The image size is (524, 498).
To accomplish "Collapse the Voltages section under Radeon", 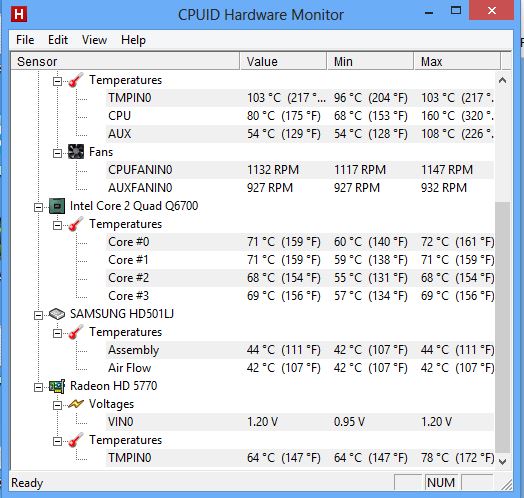I will coord(57,405).
